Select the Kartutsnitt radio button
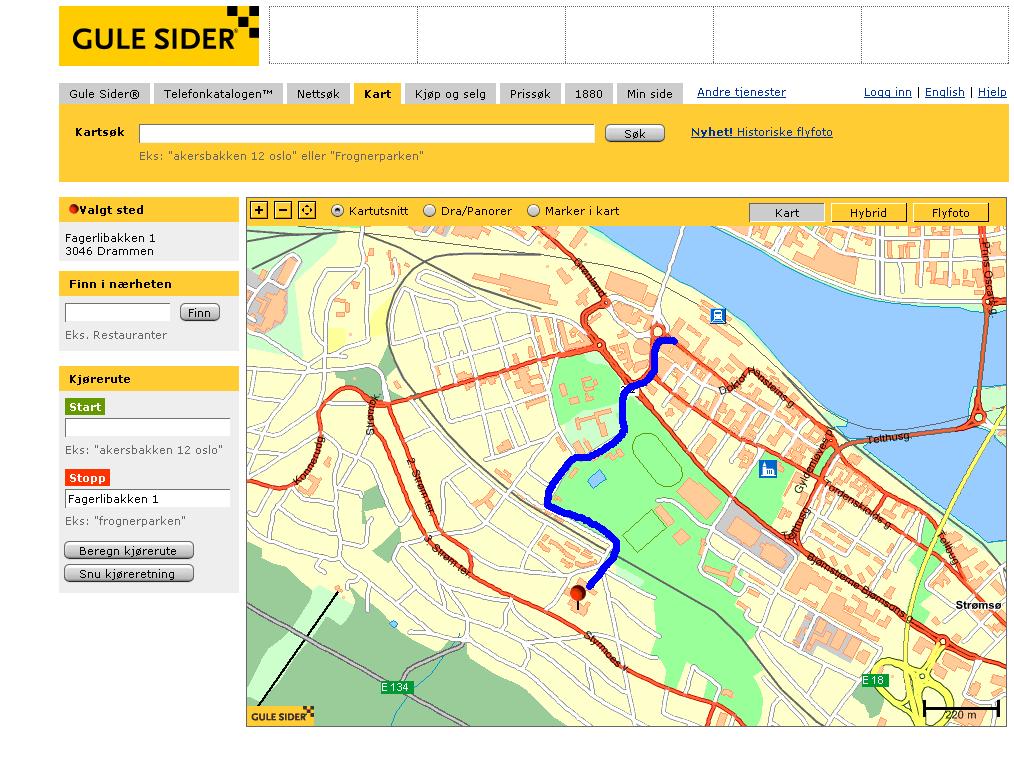 [338, 211]
